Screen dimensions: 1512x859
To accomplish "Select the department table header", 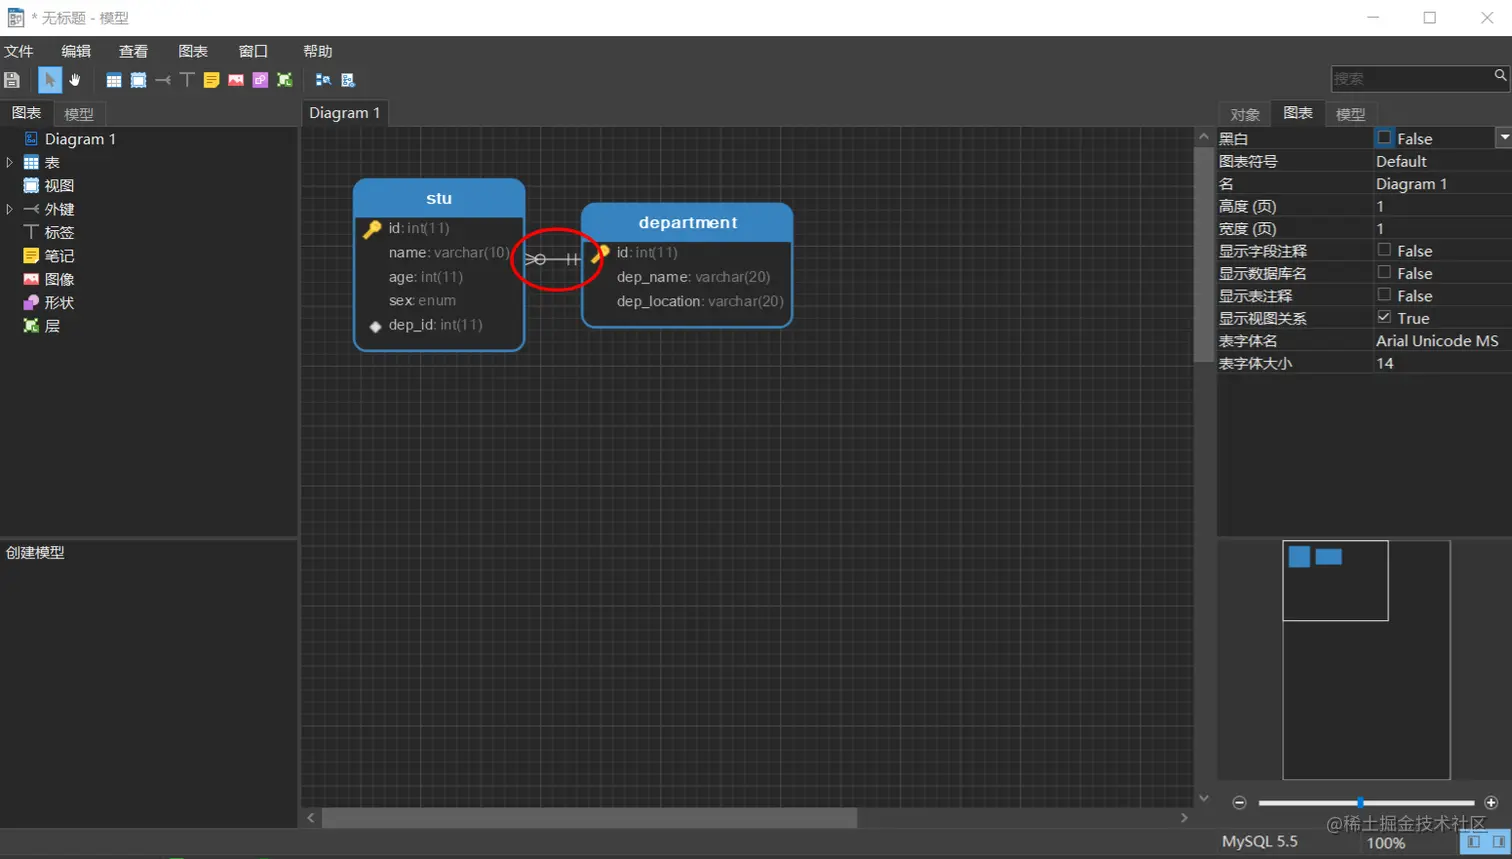I will (x=687, y=222).
